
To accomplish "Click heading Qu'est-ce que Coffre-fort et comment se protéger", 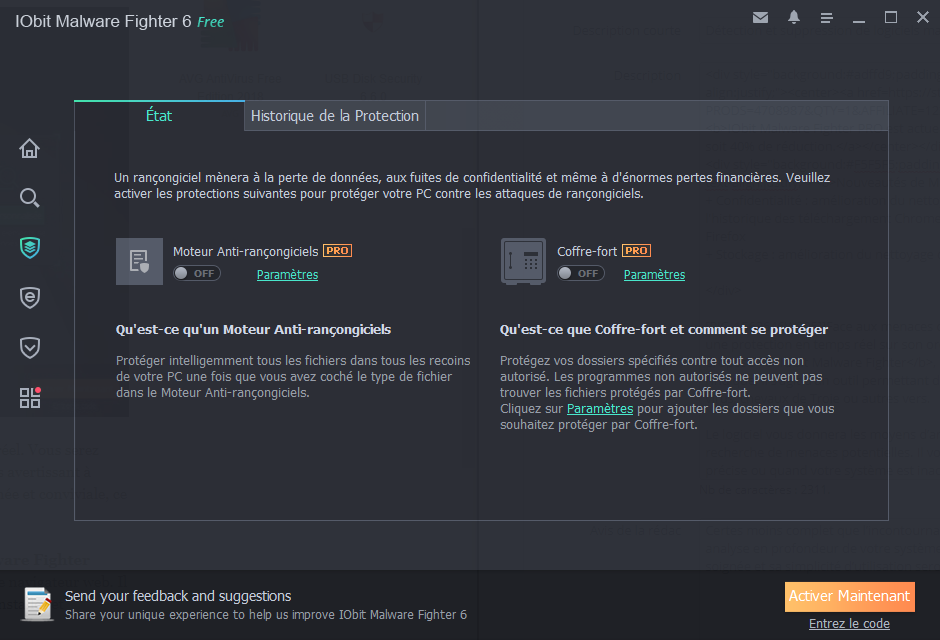I will 664,330.
